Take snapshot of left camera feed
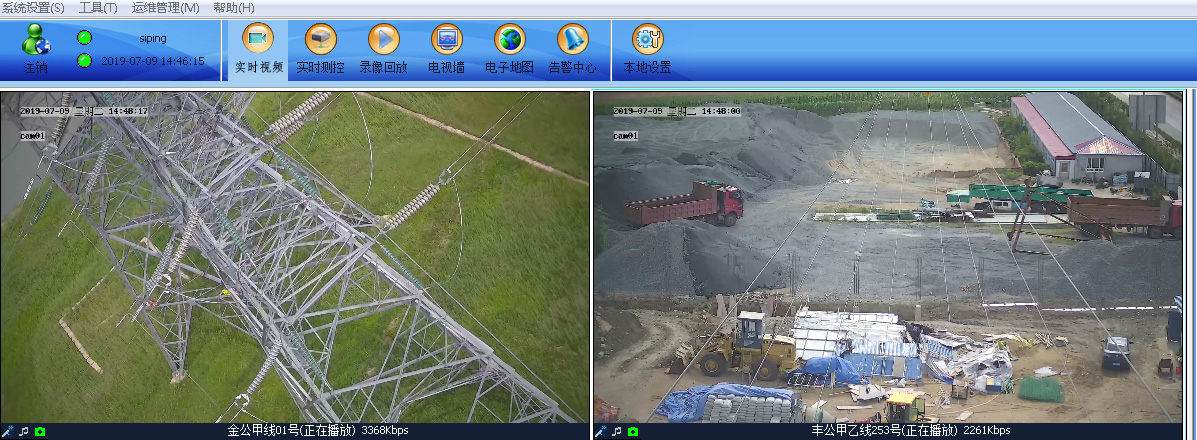 pyautogui.click(x=40, y=431)
